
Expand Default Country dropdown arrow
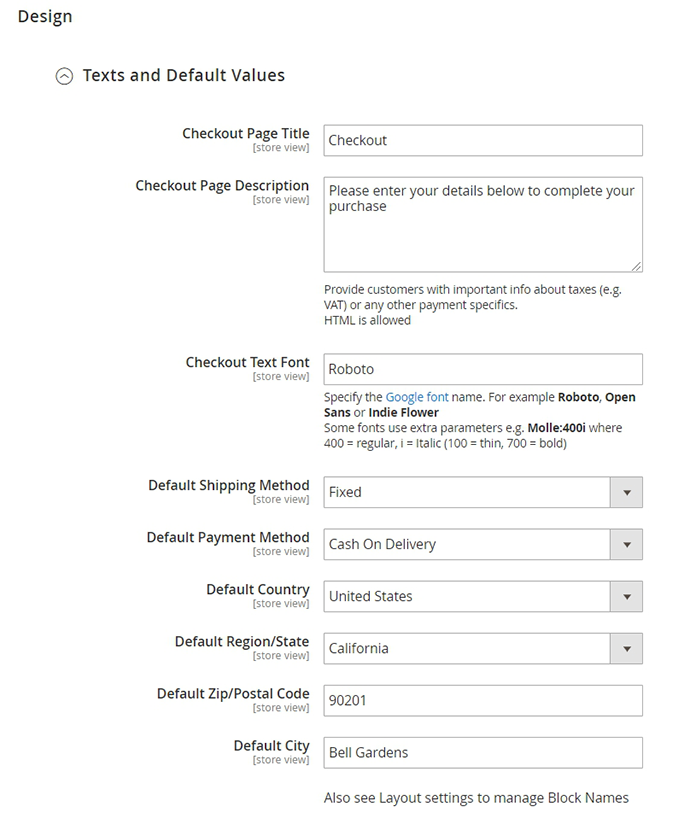click(627, 596)
